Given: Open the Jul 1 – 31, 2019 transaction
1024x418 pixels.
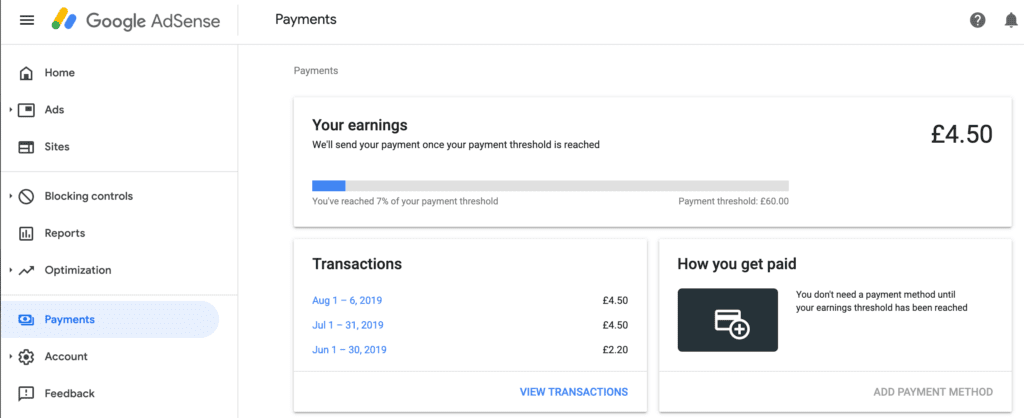Looking at the screenshot, I should 347,325.
